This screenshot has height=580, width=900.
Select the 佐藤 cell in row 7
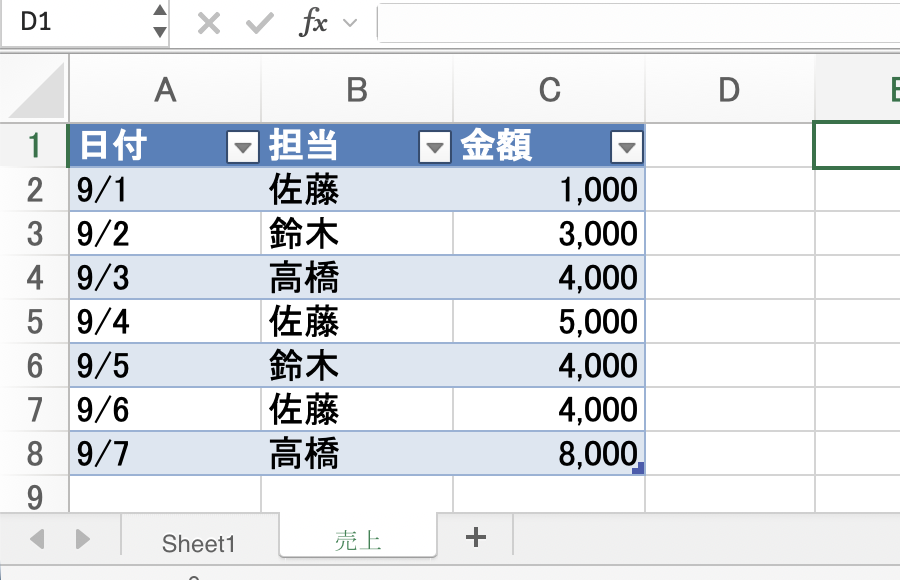[357, 409]
